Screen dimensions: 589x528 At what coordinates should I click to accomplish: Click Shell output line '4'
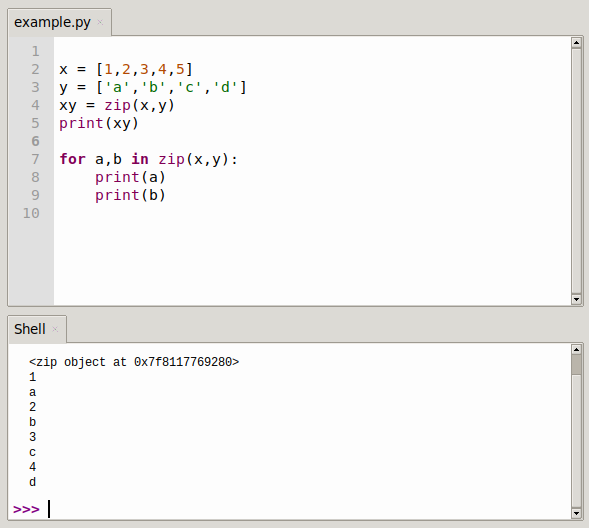[33, 467]
